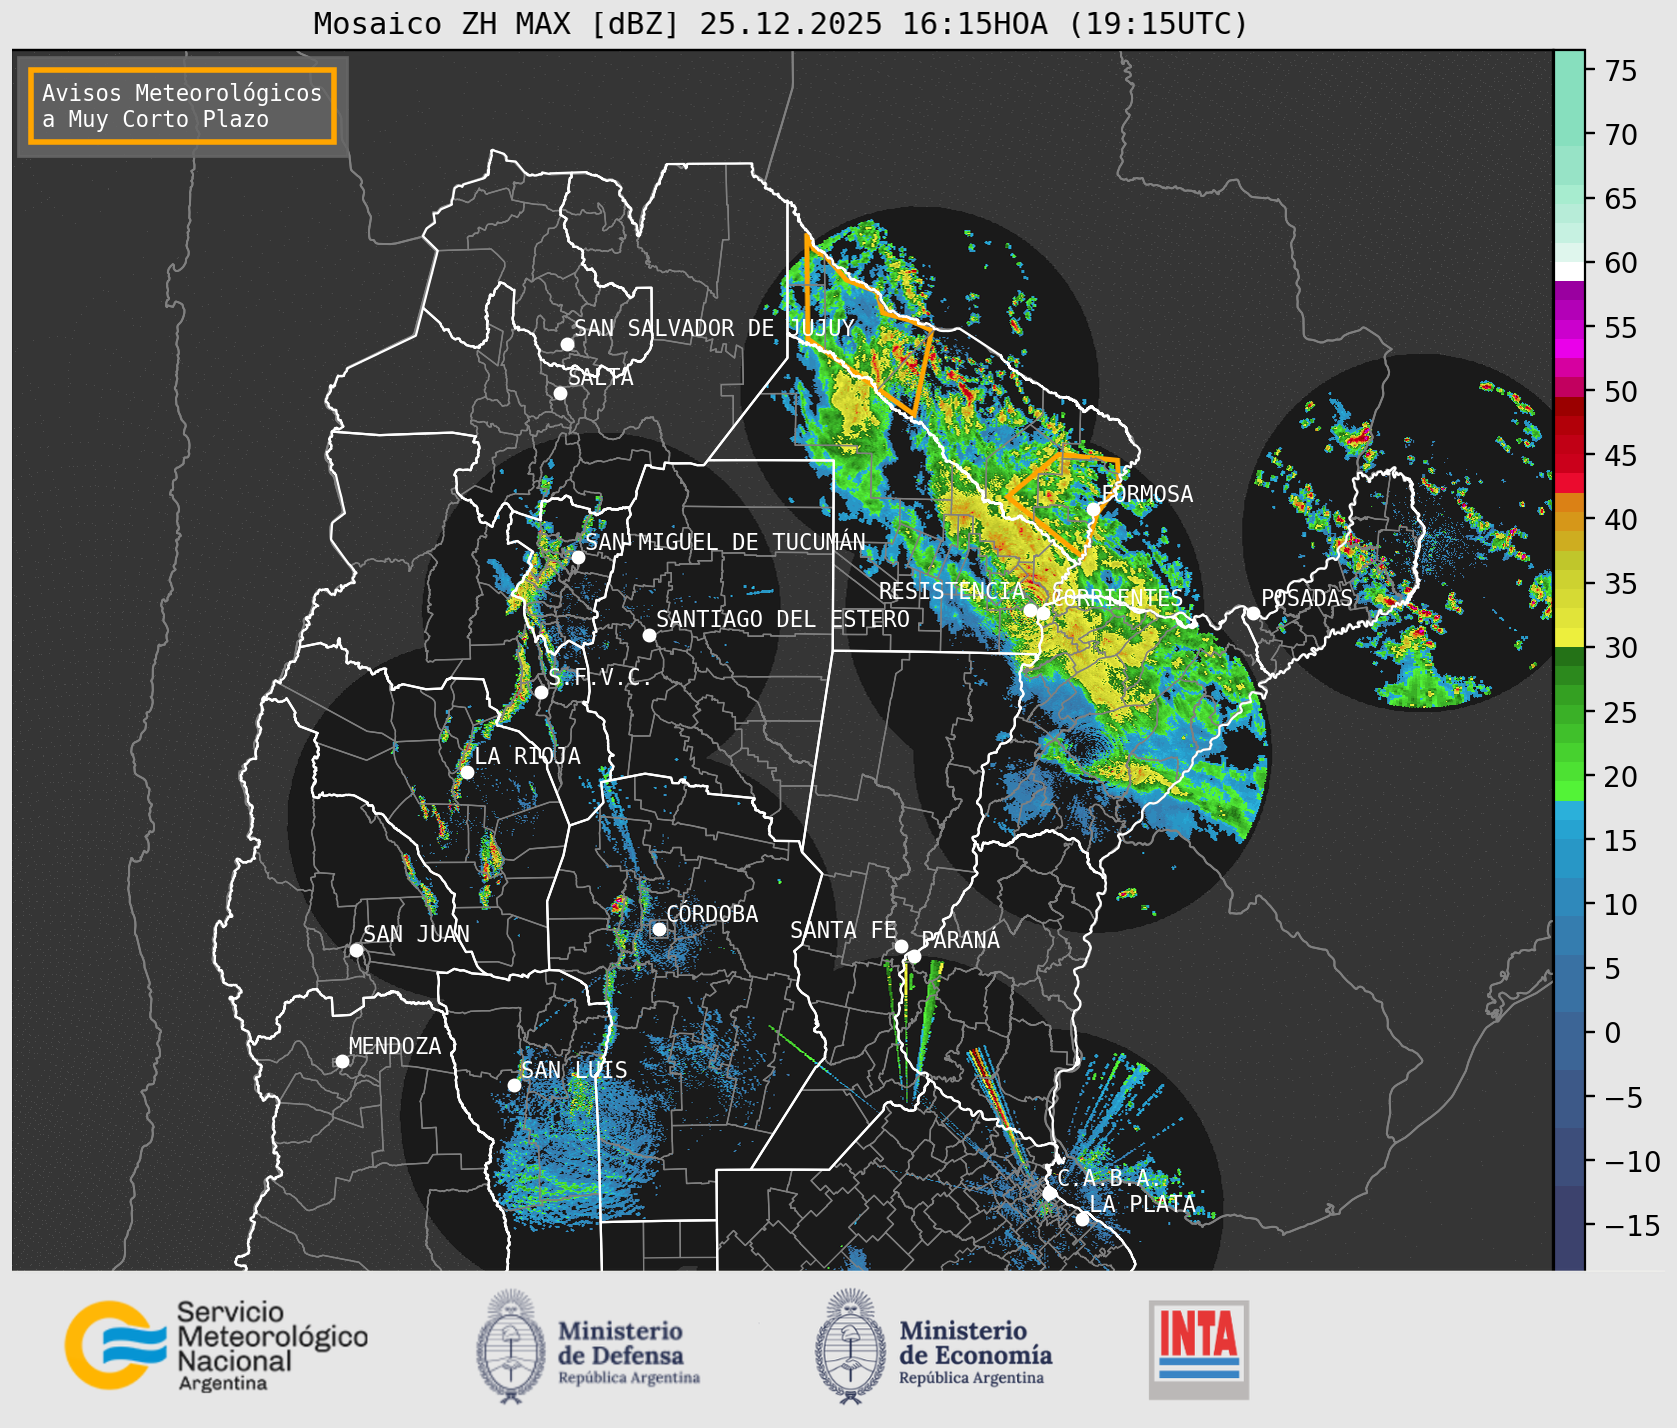Image resolution: width=1677 pixels, height=1428 pixels.
Task: Select the Mendoza city marker
Action: 342,1061
